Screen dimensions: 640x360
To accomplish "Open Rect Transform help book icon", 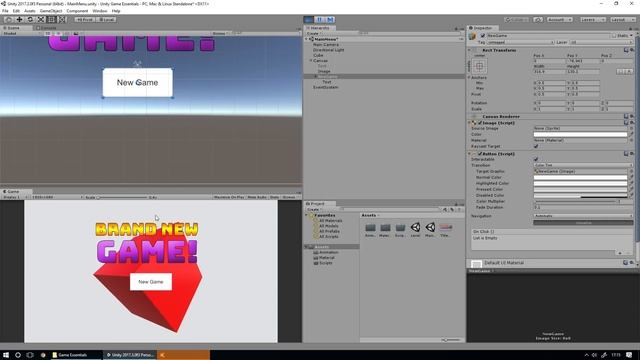I will (x=626, y=50).
